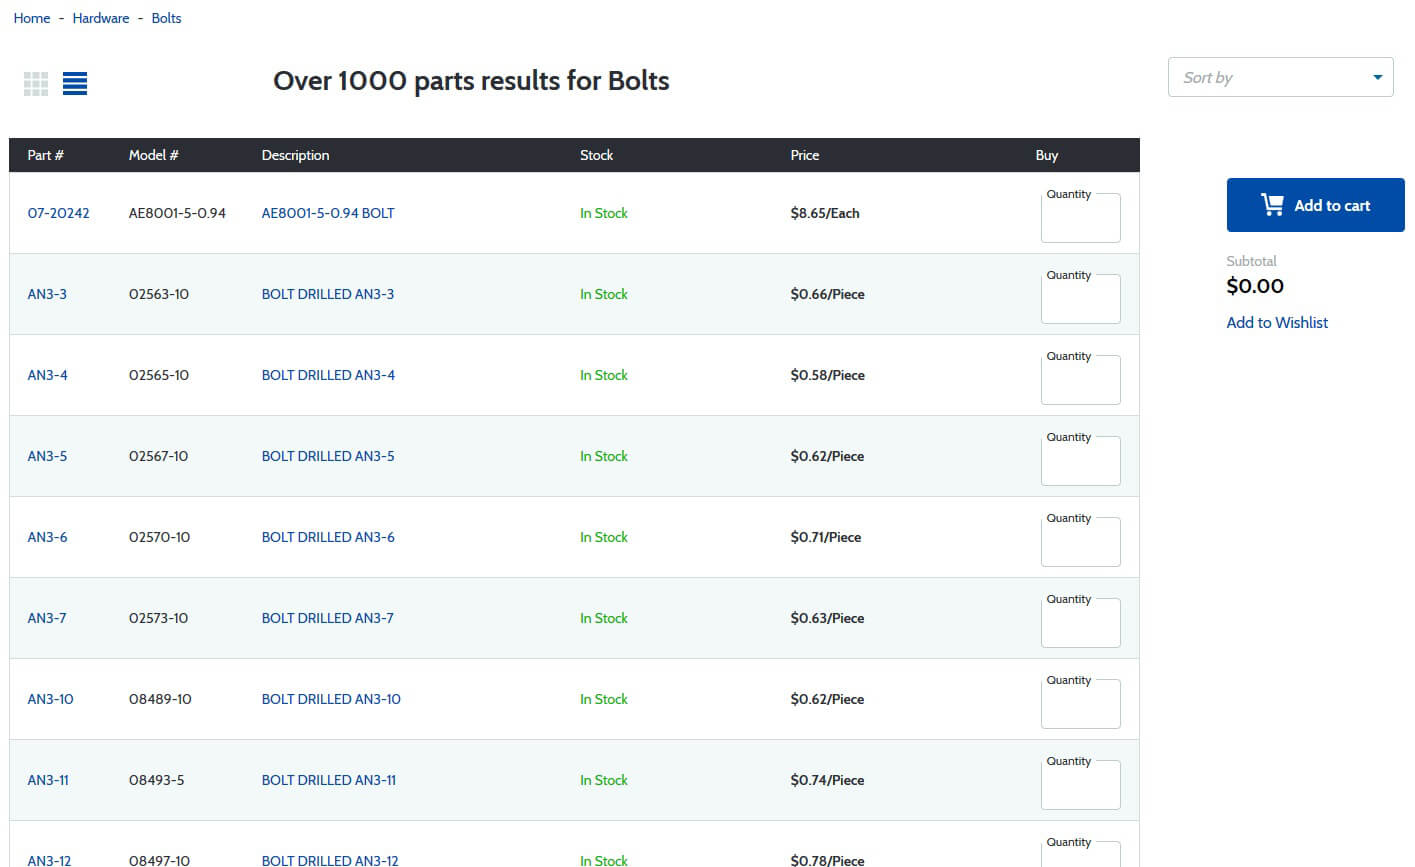Open BOLT DRILLED AN3-4 description link
Image resolution: width=1415 pixels, height=867 pixels.
coord(328,375)
